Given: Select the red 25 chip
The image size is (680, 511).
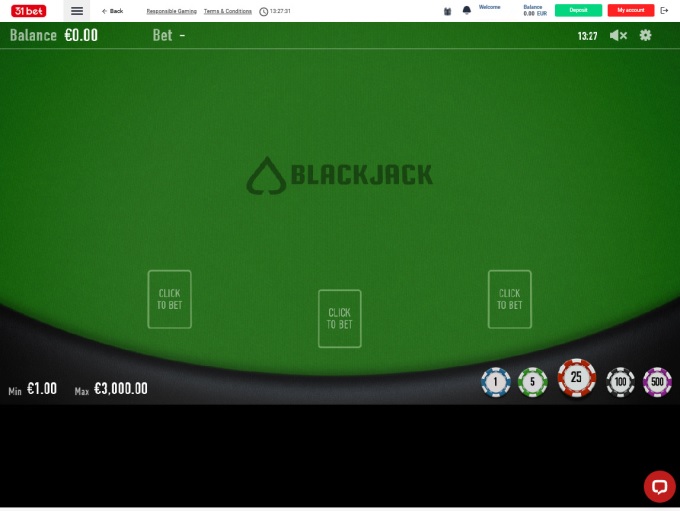Looking at the screenshot, I should click(576, 378).
